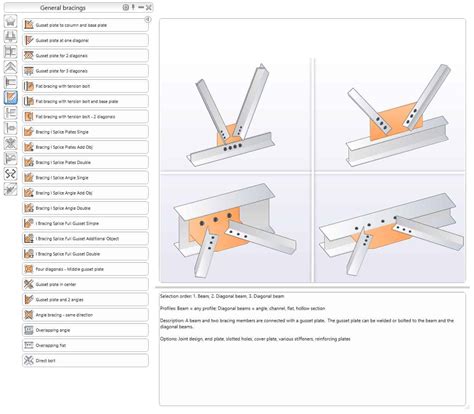Select the beam with side stubs category icon
Screen dimensions: 474x414
pyautogui.click(x=10, y=113)
